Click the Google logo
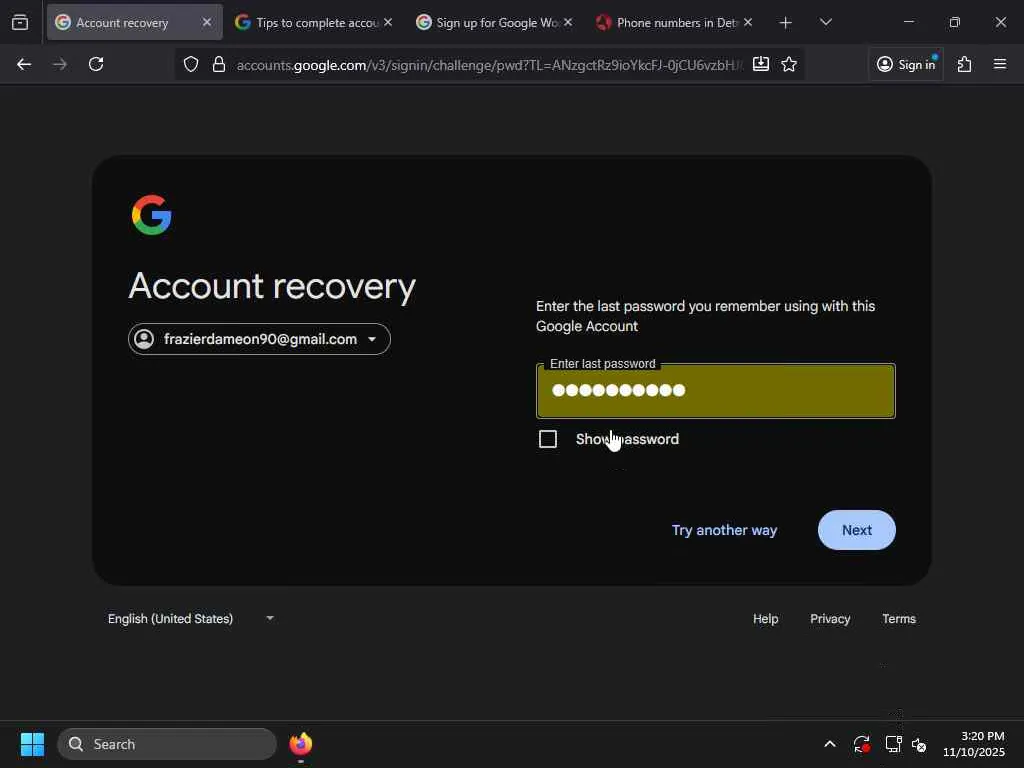Screen dimensions: 1024x768 pos(152,215)
